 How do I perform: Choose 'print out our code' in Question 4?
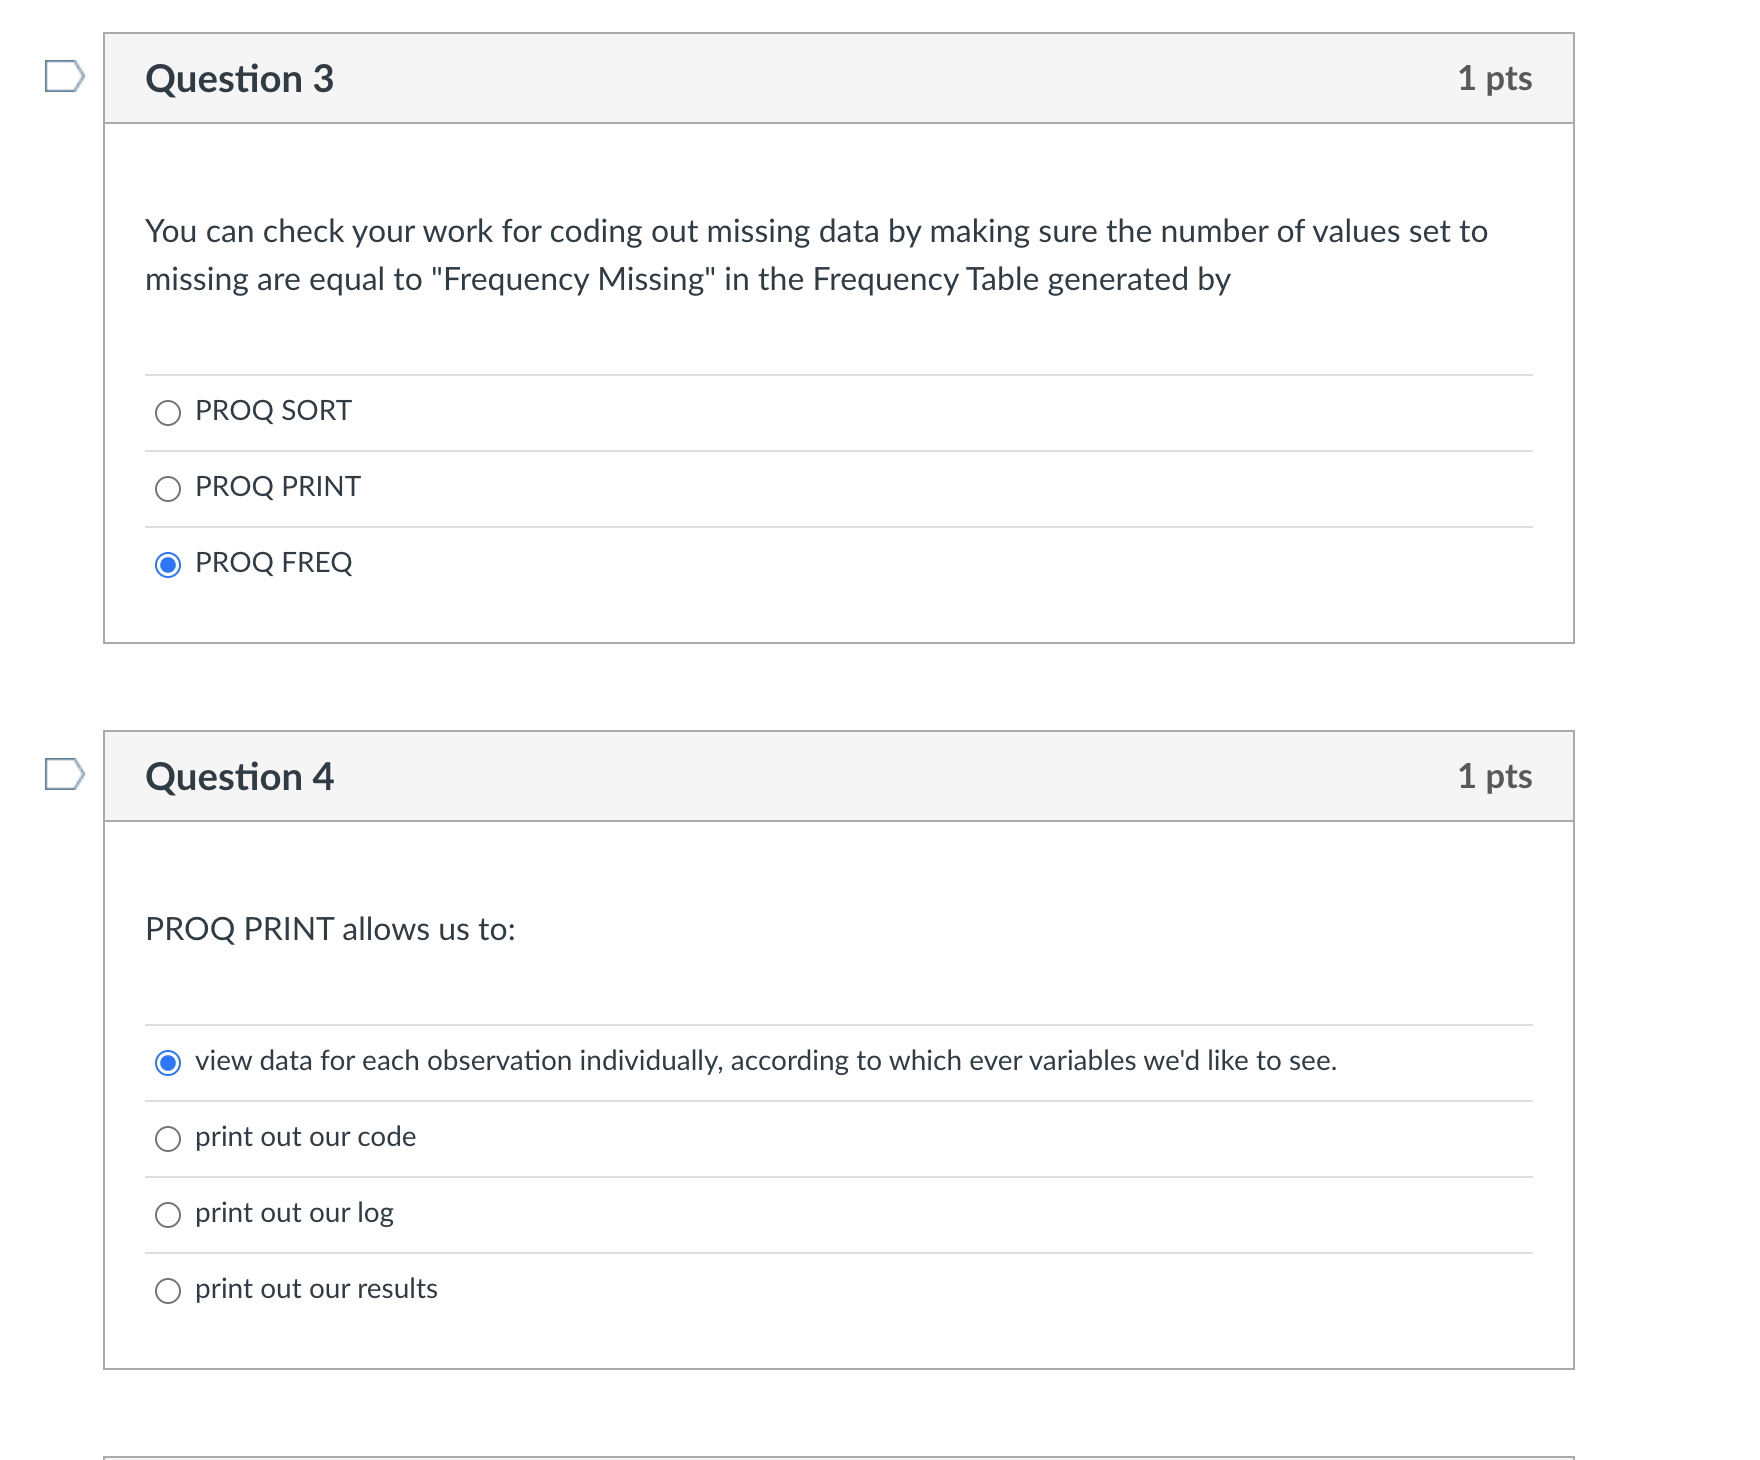tap(168, 1139)
